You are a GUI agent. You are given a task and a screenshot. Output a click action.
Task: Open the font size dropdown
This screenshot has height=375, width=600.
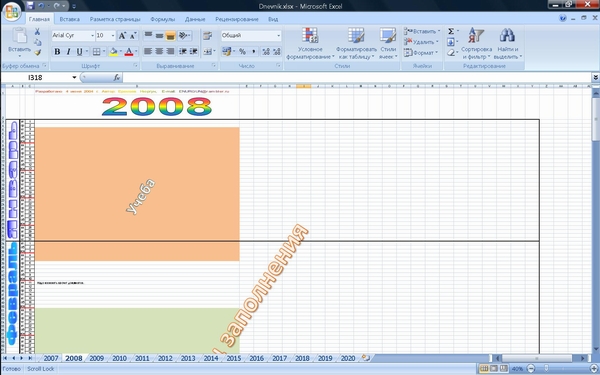click(x=113, y=36)
